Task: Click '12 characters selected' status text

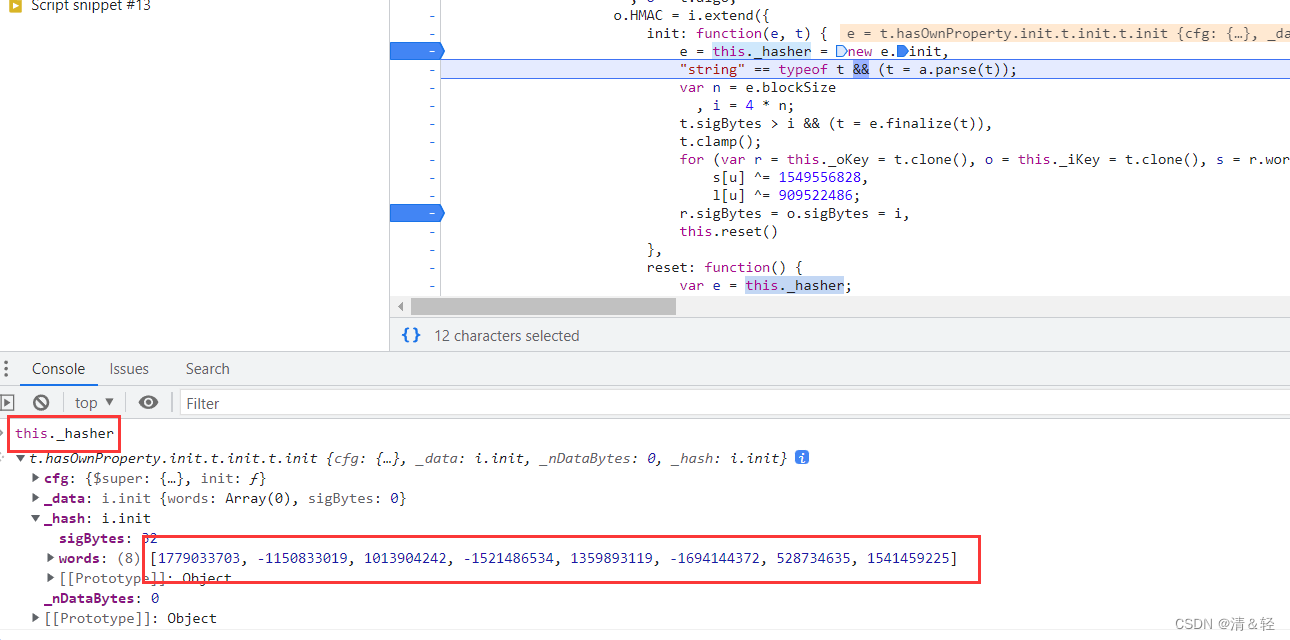Action: pyautogui.click(x=506, y=336)
